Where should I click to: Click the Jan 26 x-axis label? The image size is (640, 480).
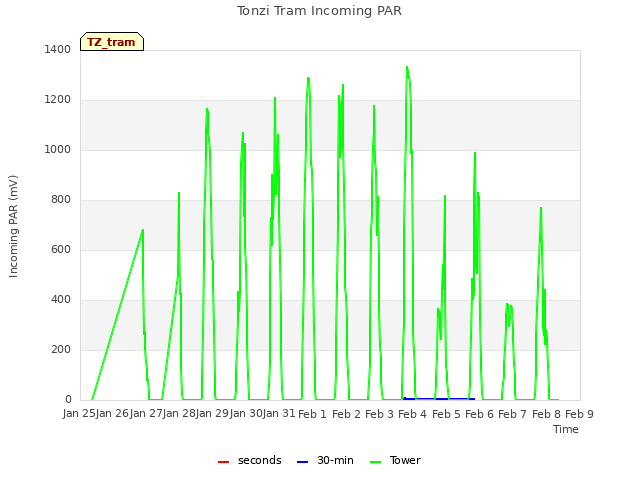click(113, 414)
